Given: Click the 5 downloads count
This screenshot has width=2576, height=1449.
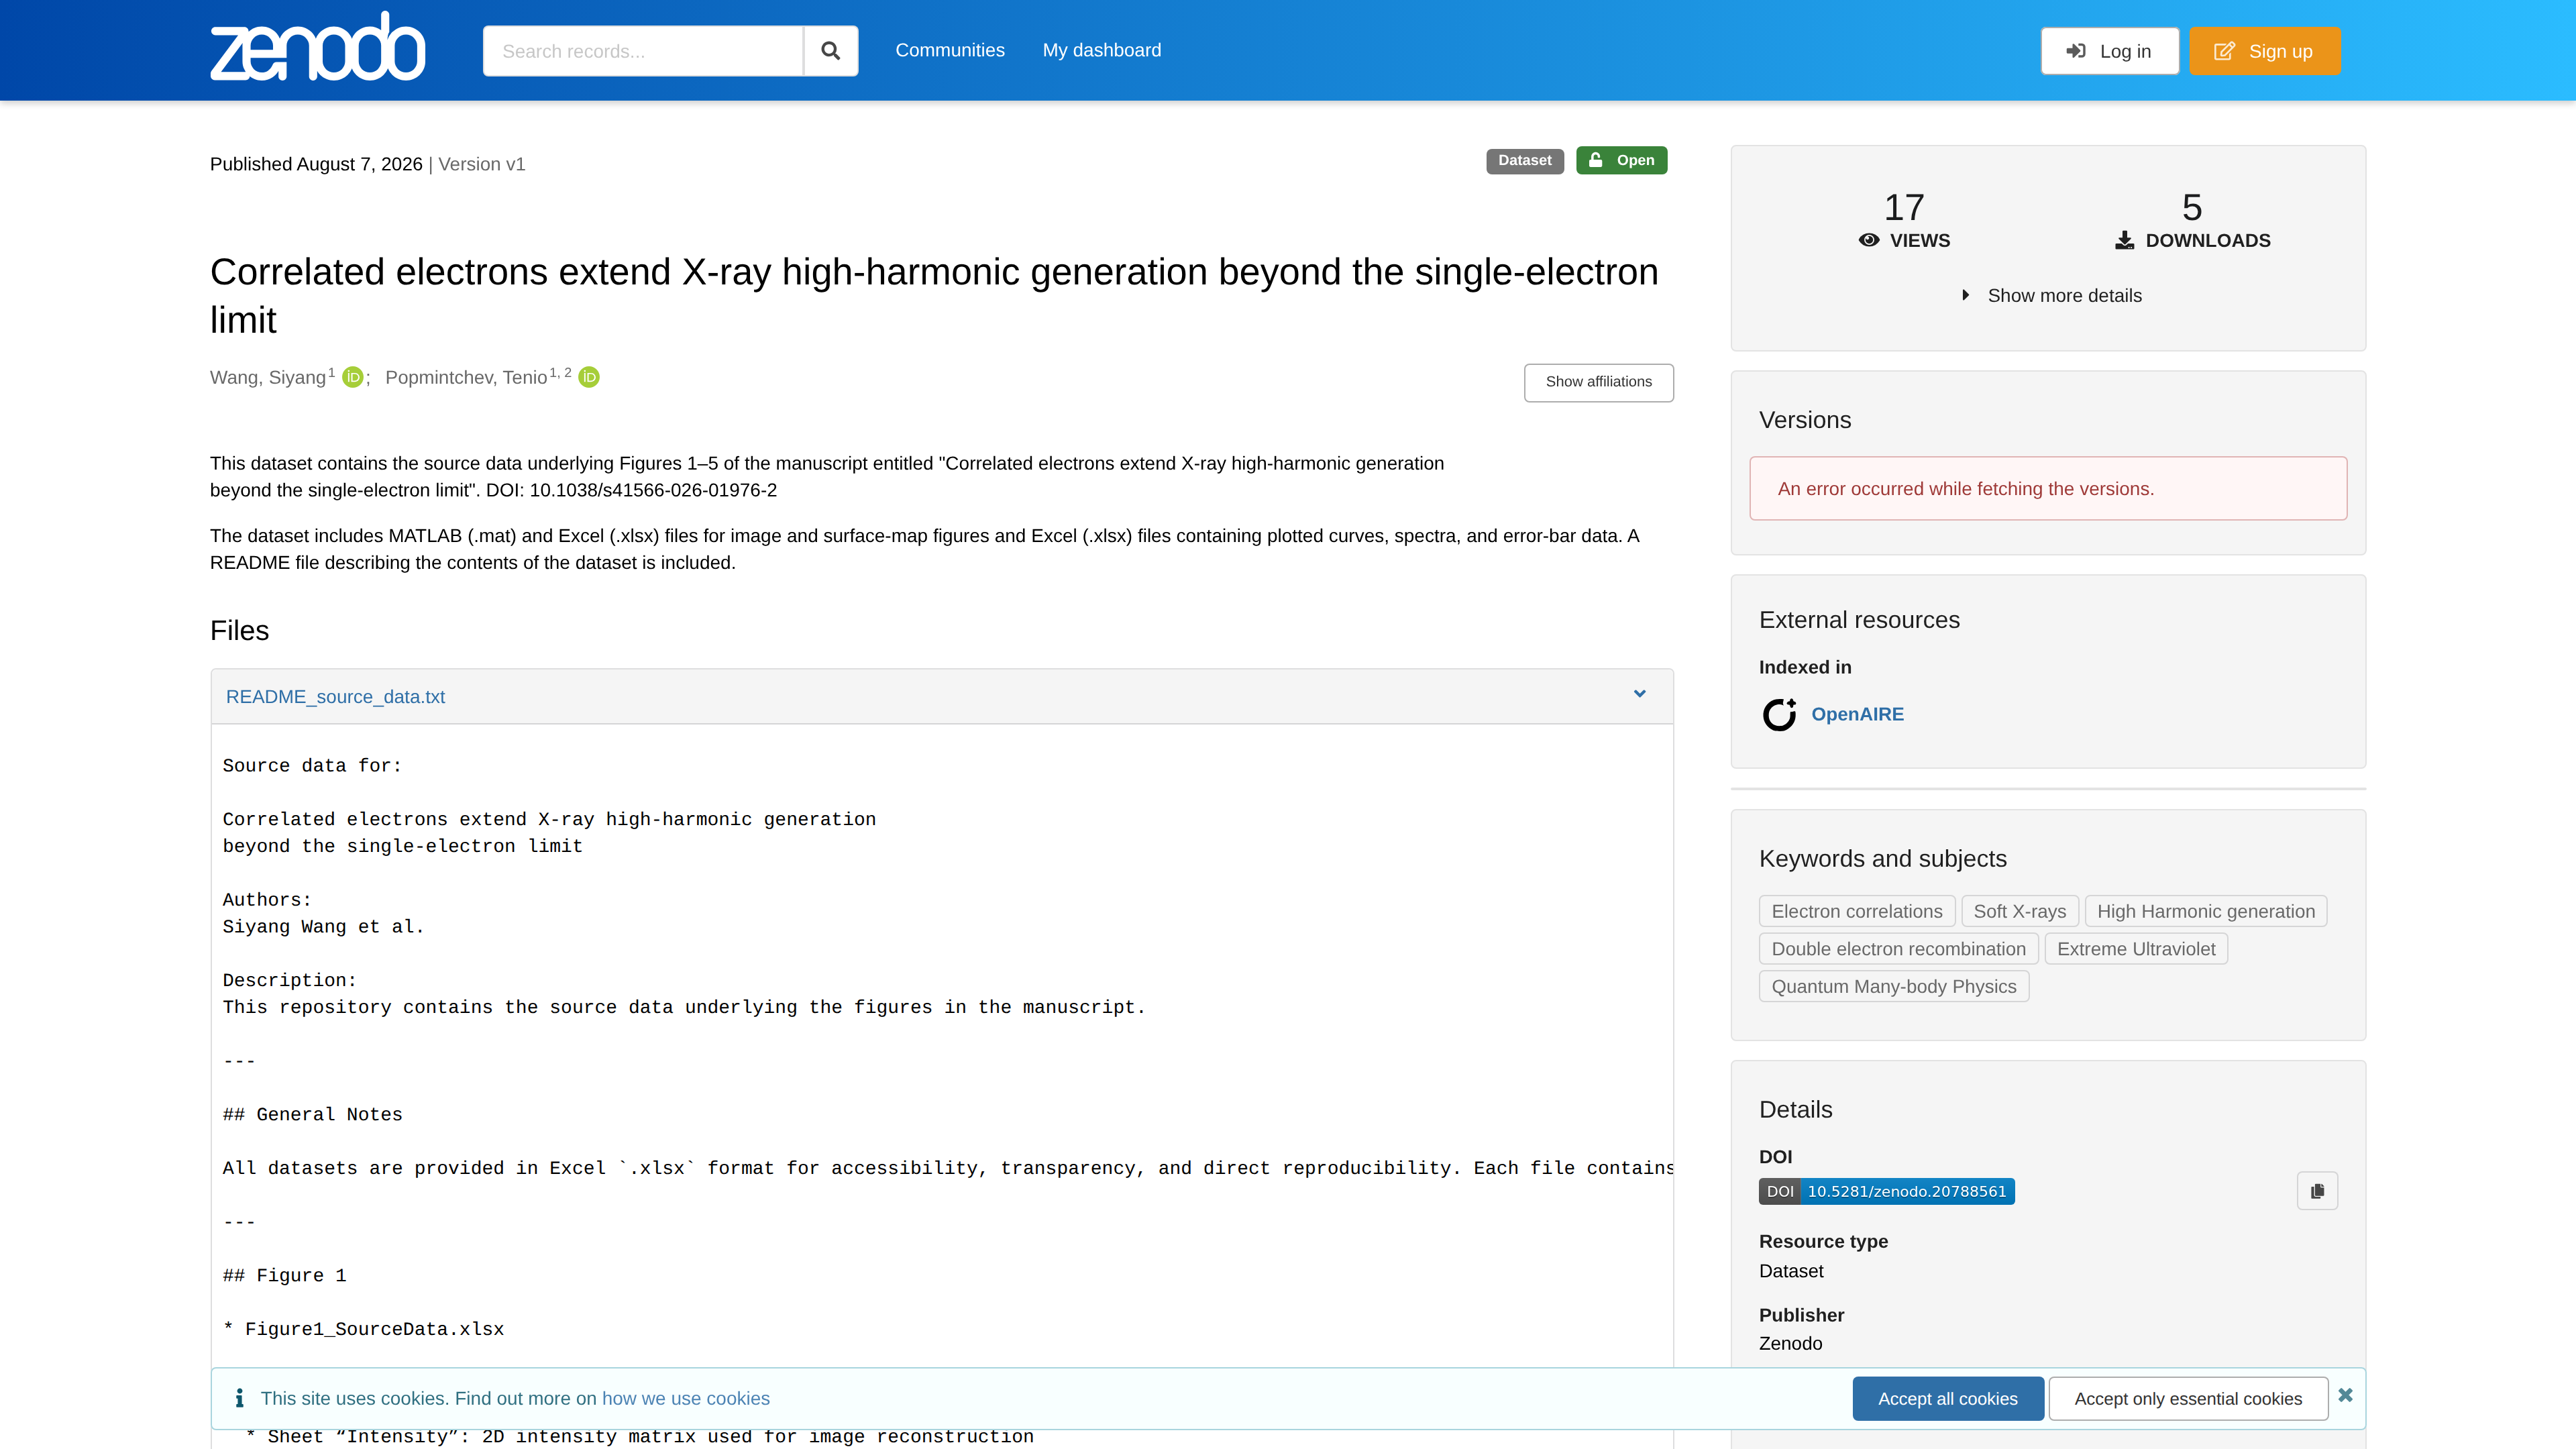Looking at the screenshot, I should point(2192,208).
